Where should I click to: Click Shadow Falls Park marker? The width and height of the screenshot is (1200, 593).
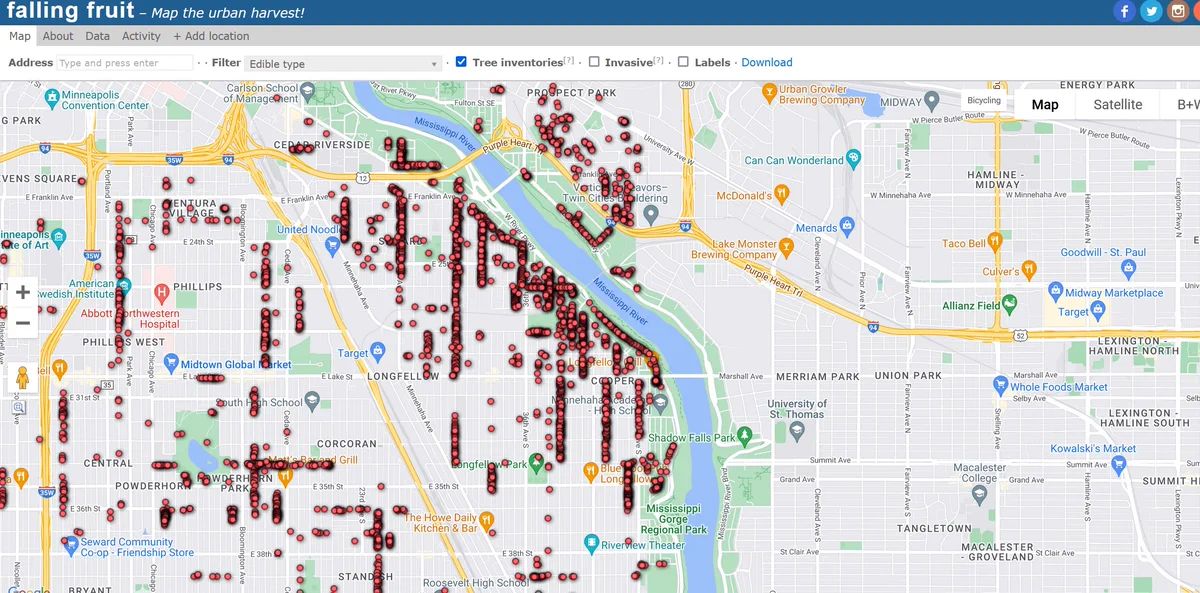point(746,438)
